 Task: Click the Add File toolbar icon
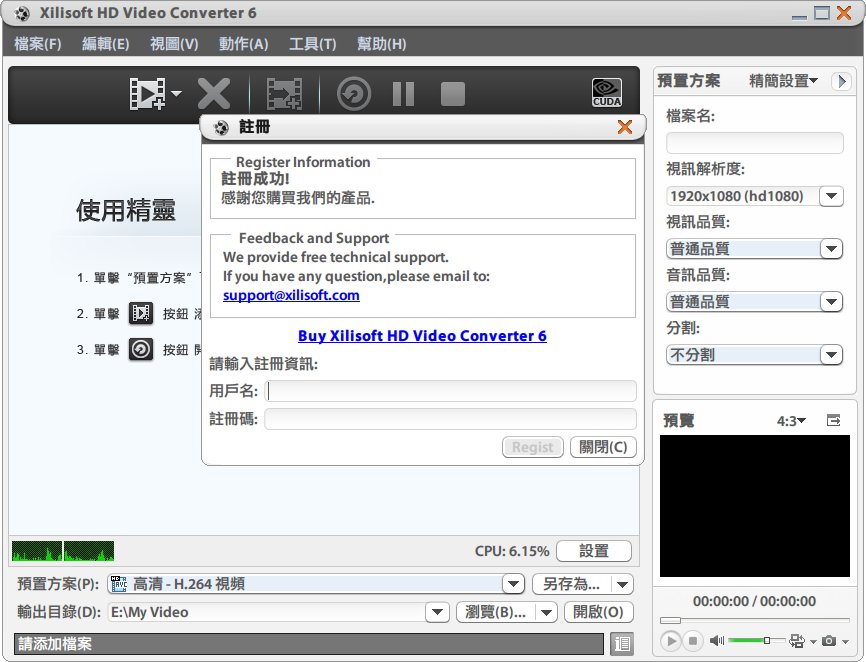click(x=147, y=93)
